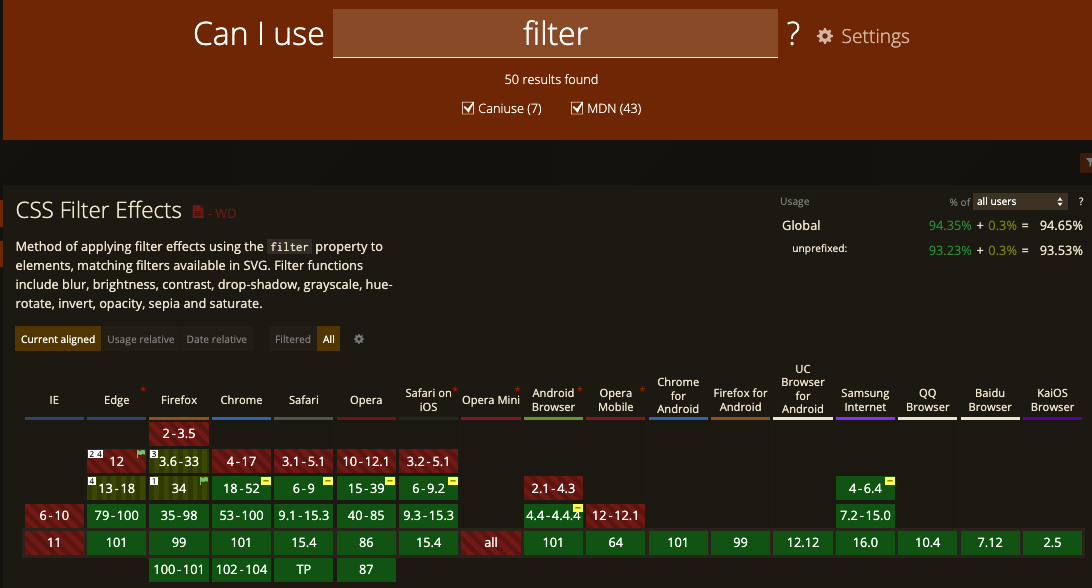Click yellow prefix marker on Safari 6-9
Viewport: 1092px width, 588px height.
(328, 481)
